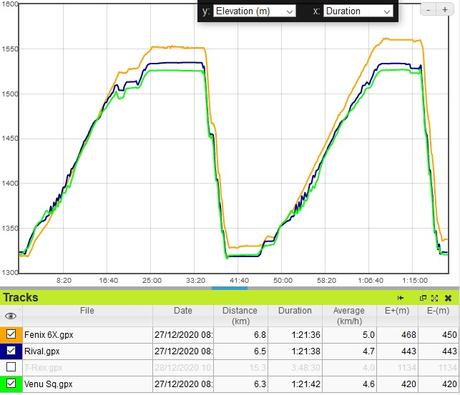460x395 pixels.
Task: Click the blue panel resize handle below chart
Action: [229, 288]
